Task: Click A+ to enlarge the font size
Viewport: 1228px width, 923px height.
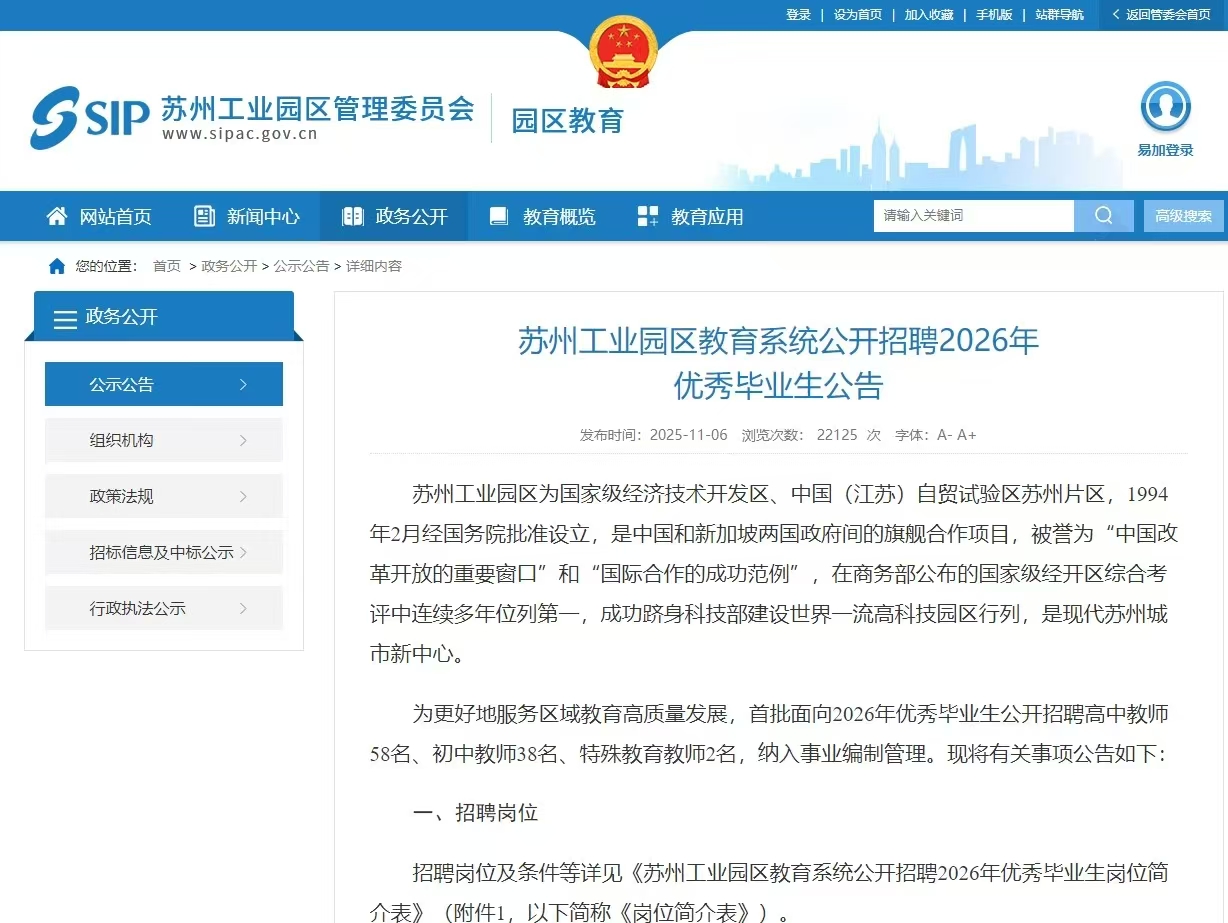Action: (966, 435)
